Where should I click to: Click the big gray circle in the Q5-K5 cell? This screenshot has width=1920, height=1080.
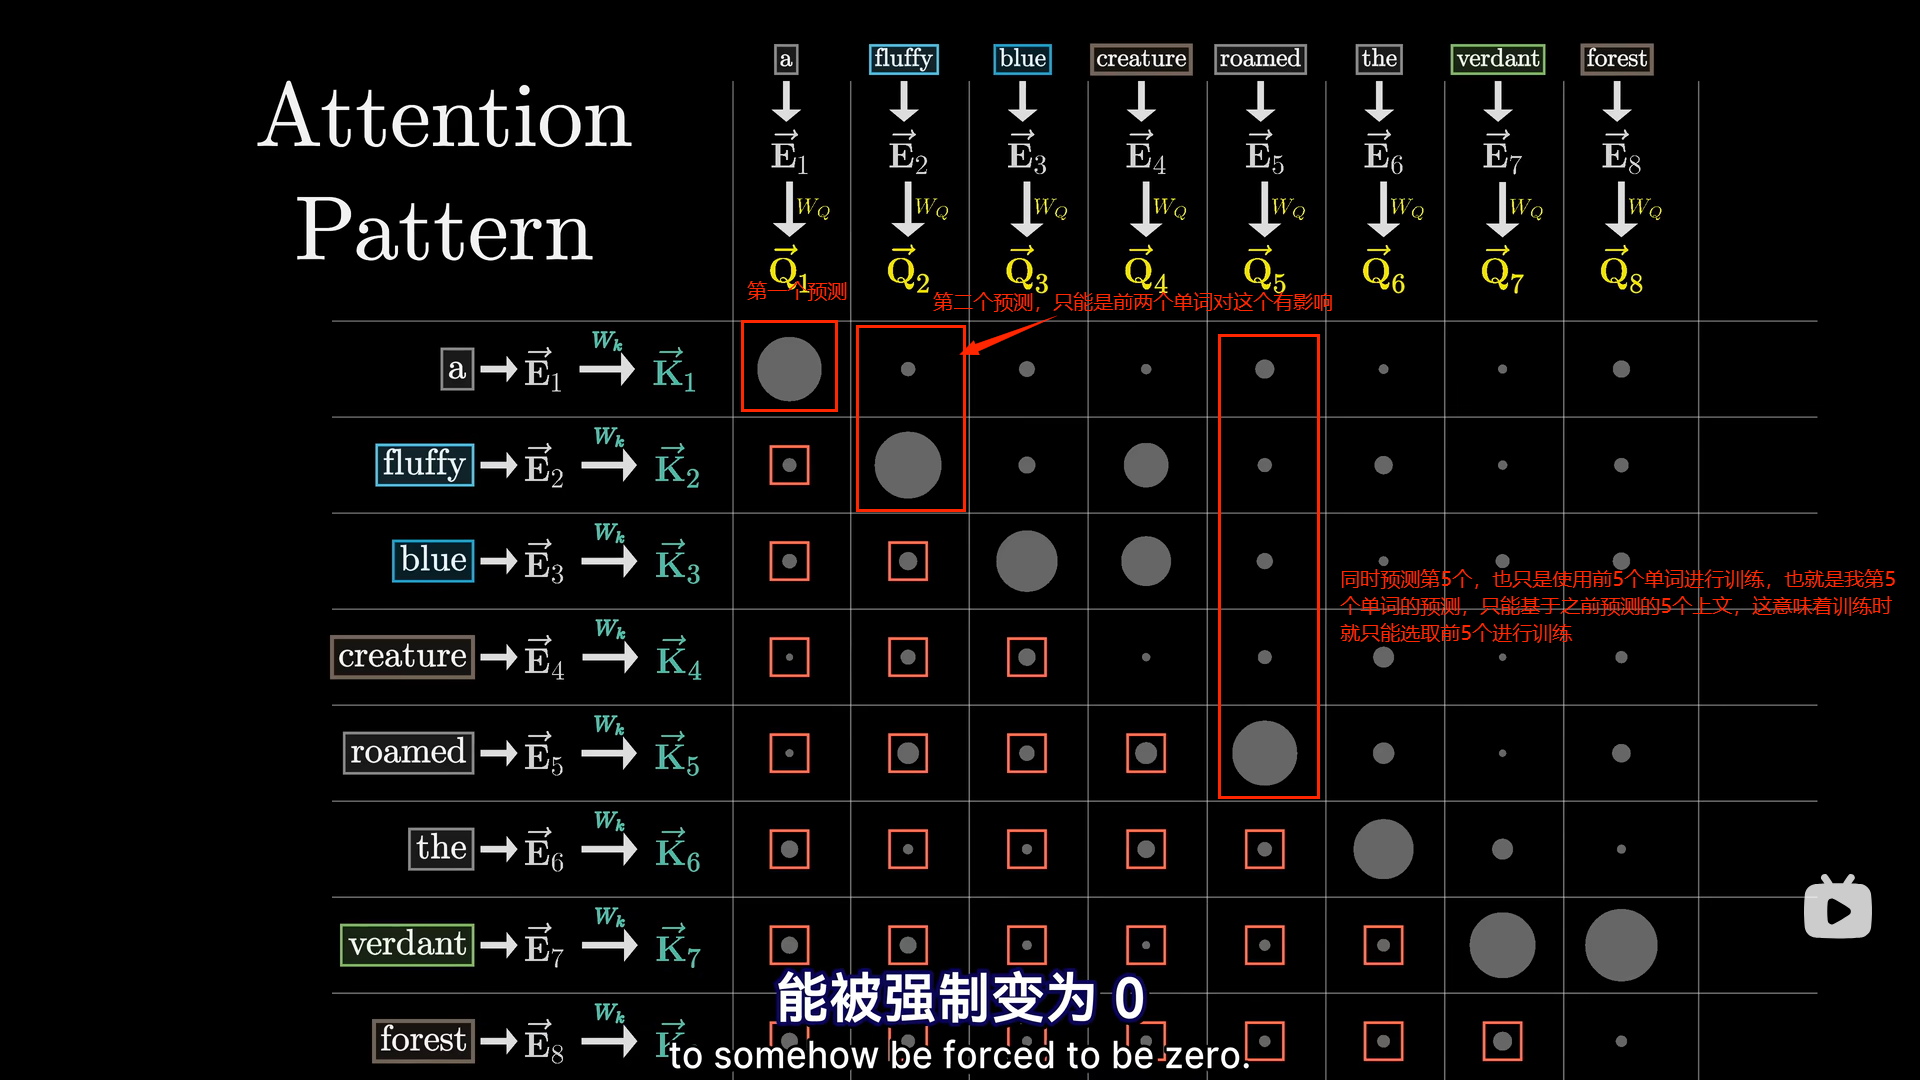(x=1264, y=753)
